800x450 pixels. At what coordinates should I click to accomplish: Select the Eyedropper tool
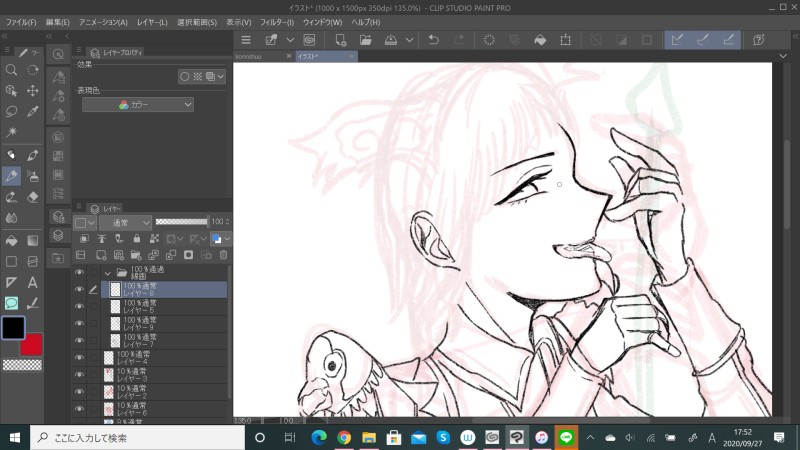click(x=33, y=111)
